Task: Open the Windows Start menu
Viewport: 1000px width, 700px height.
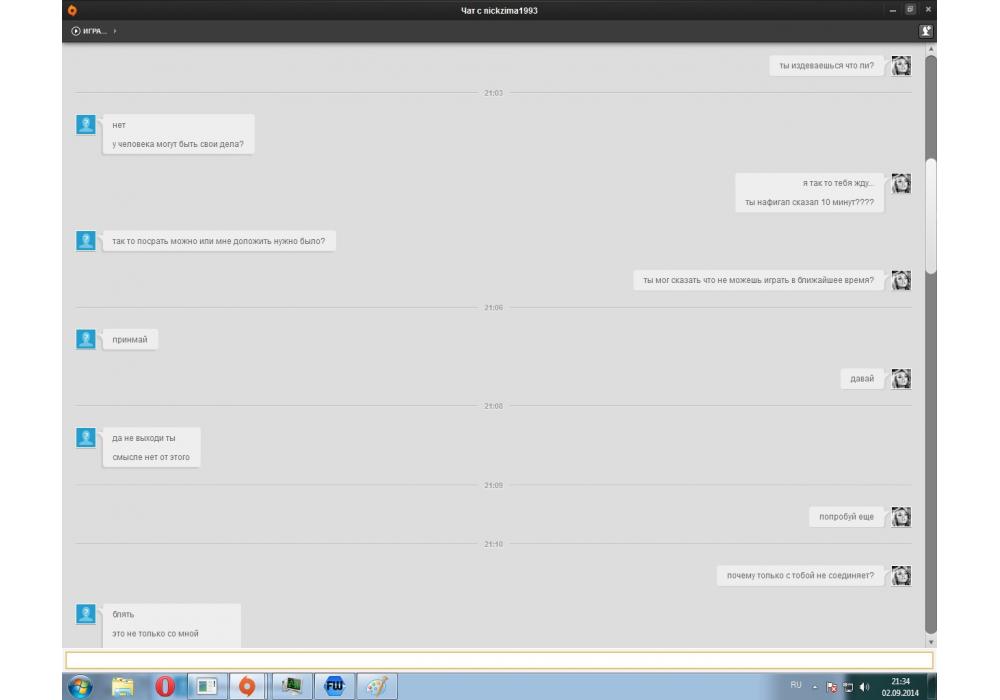Action: pos(80,686)
